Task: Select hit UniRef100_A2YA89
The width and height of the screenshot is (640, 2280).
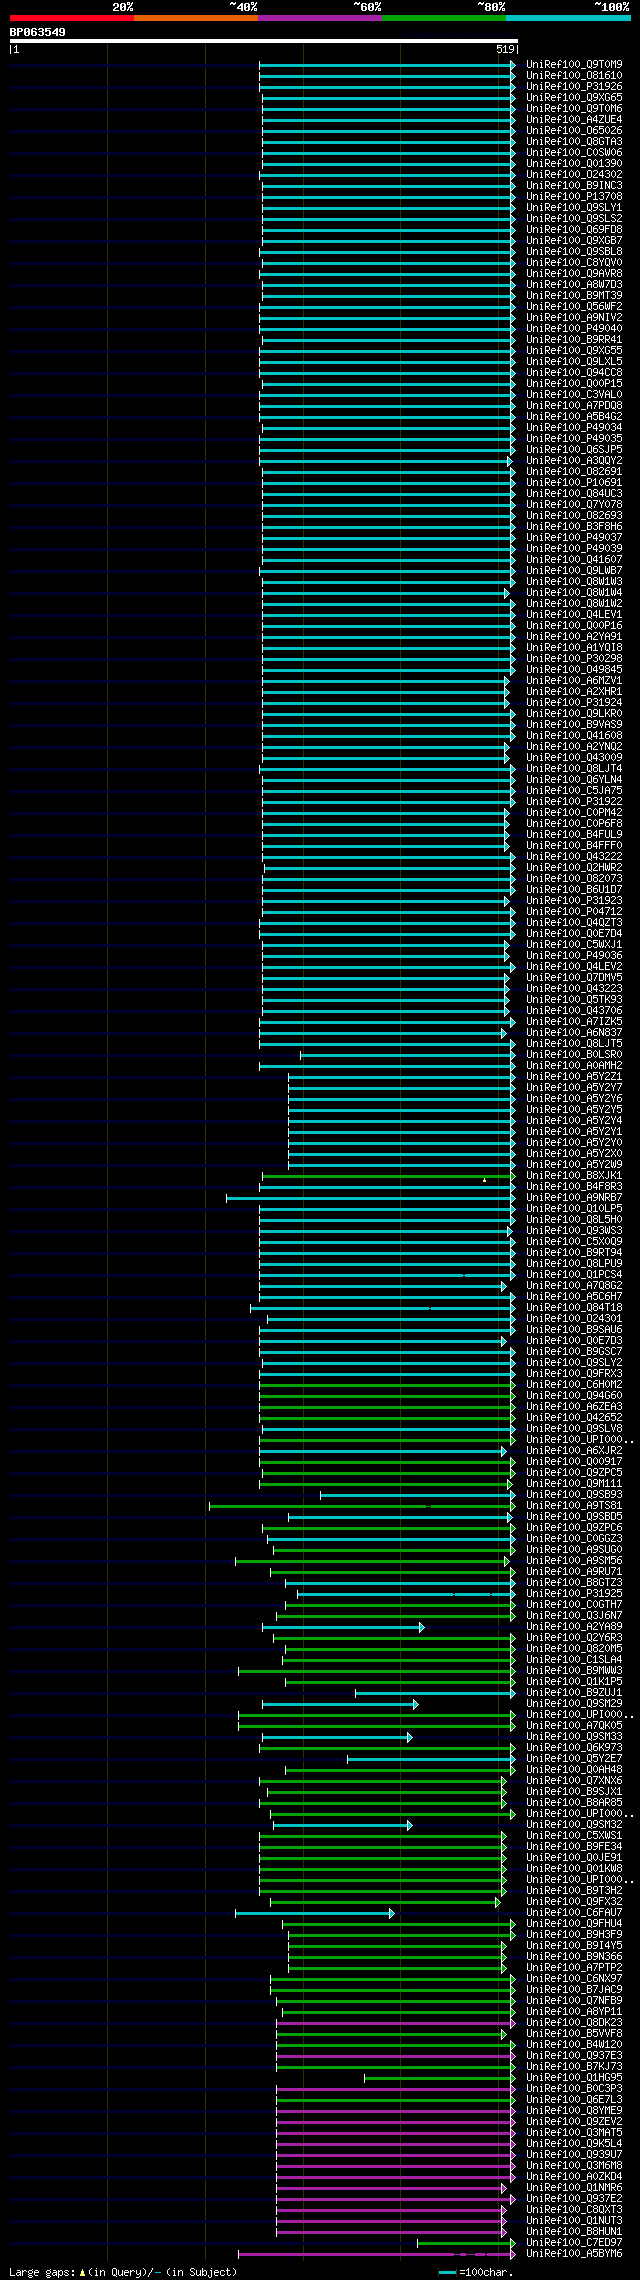Action: click(x=574, y=1627)
